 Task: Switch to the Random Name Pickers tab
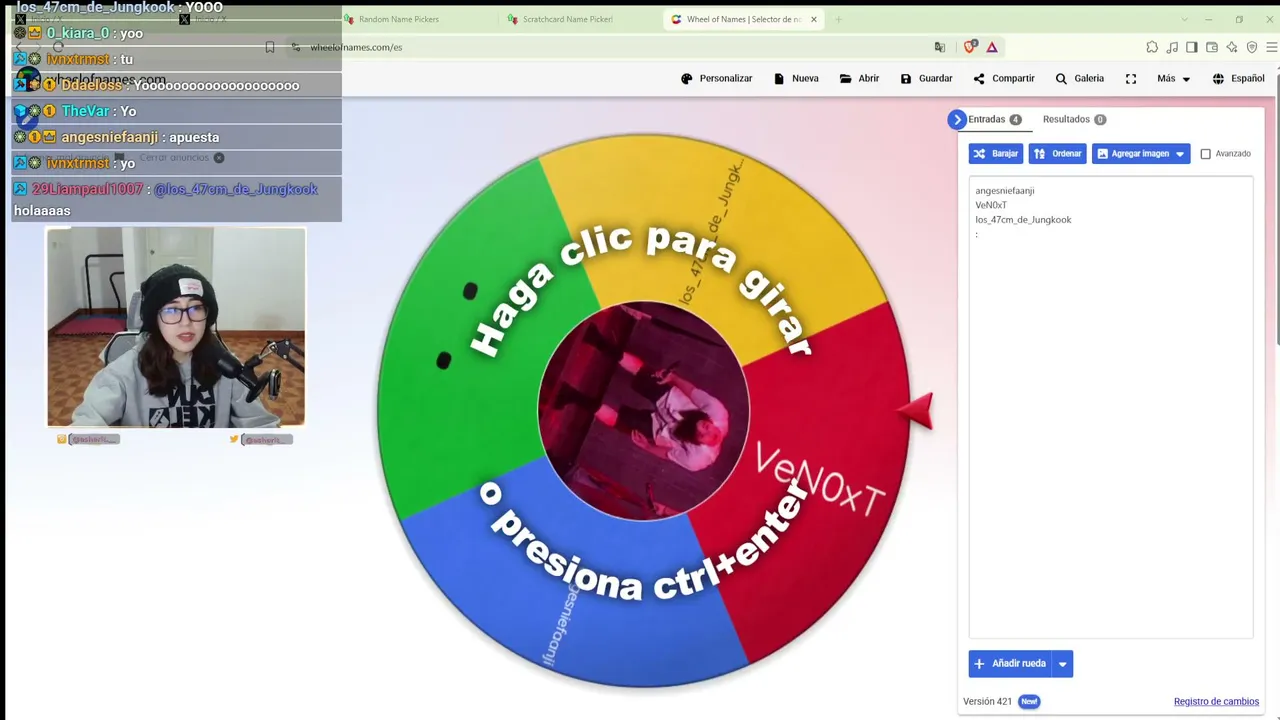coord(398,19)
